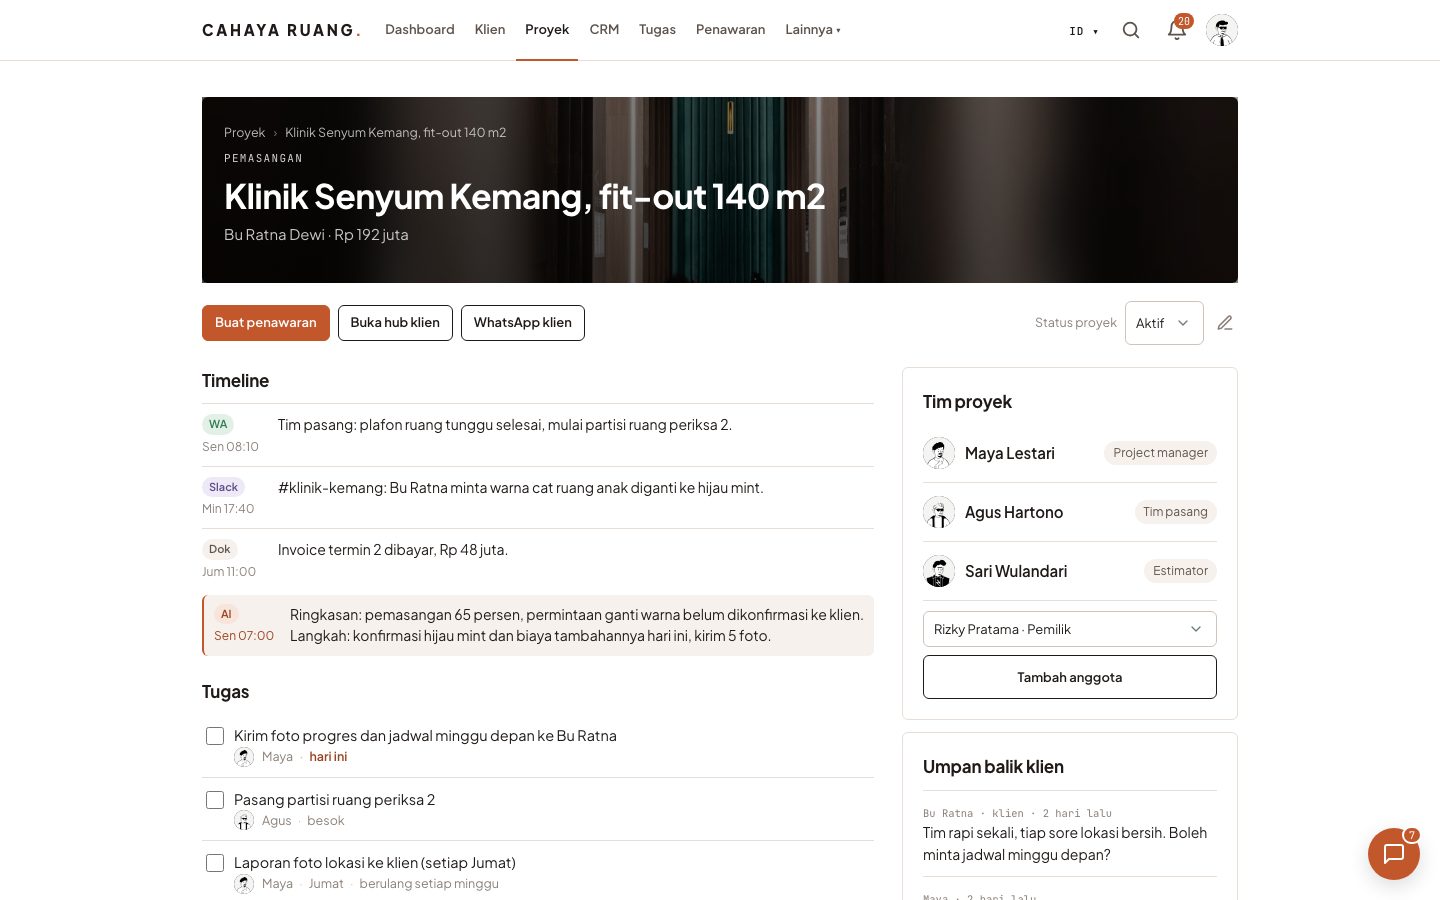
Task: Click Tim pasang role tag
Action: pyautogui.click(x=1175, y=512)
